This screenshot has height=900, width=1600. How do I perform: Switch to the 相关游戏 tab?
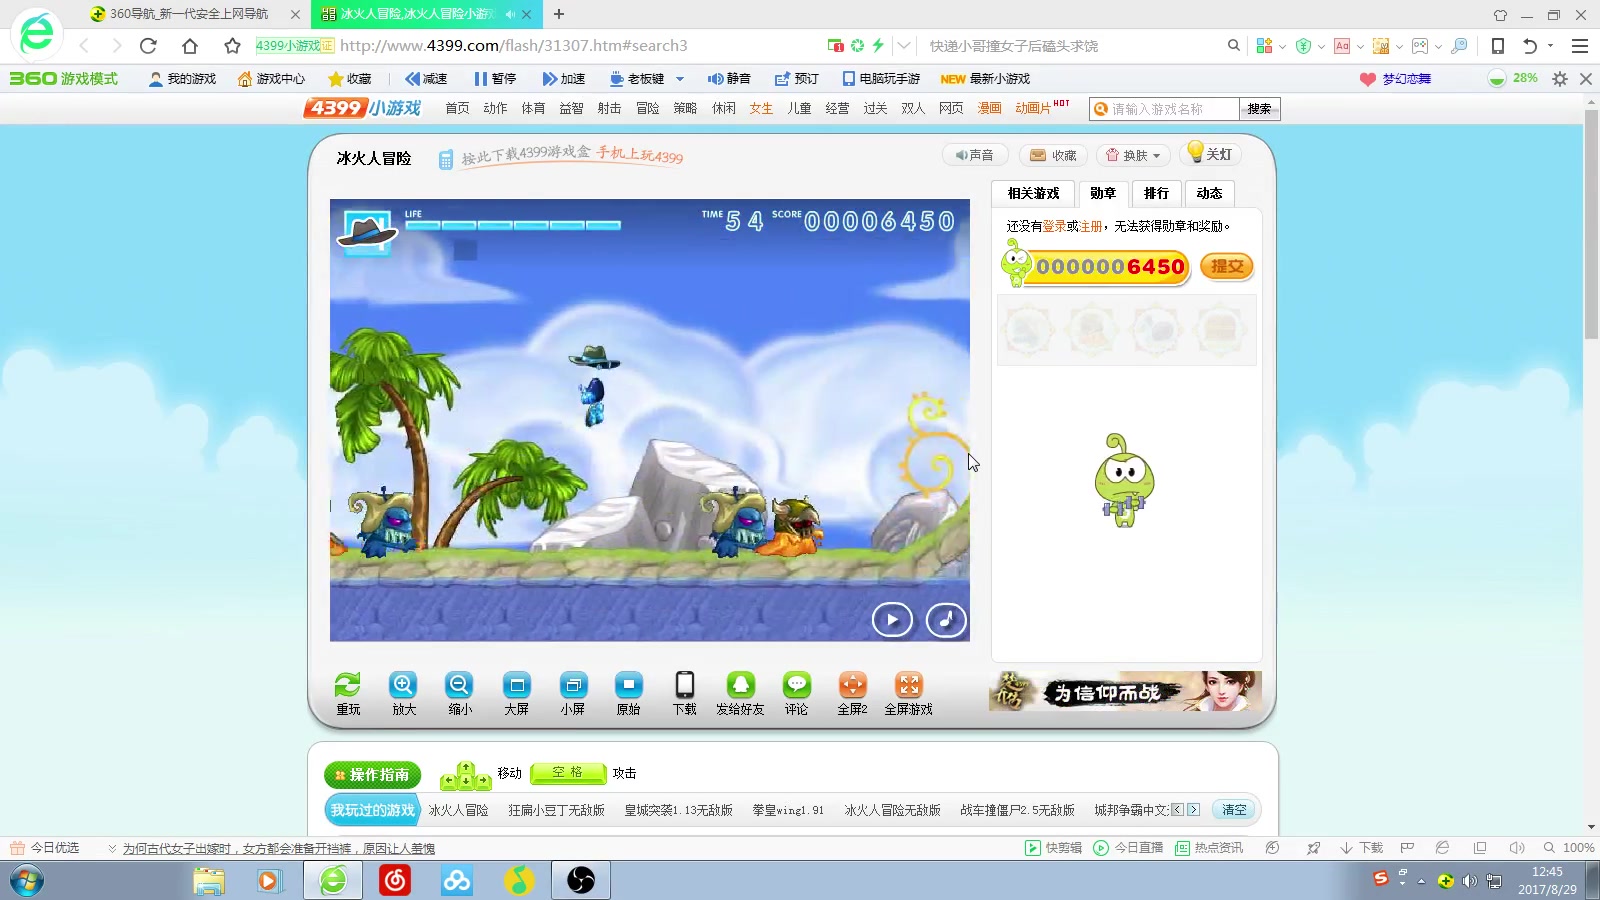coord(1033,193)
